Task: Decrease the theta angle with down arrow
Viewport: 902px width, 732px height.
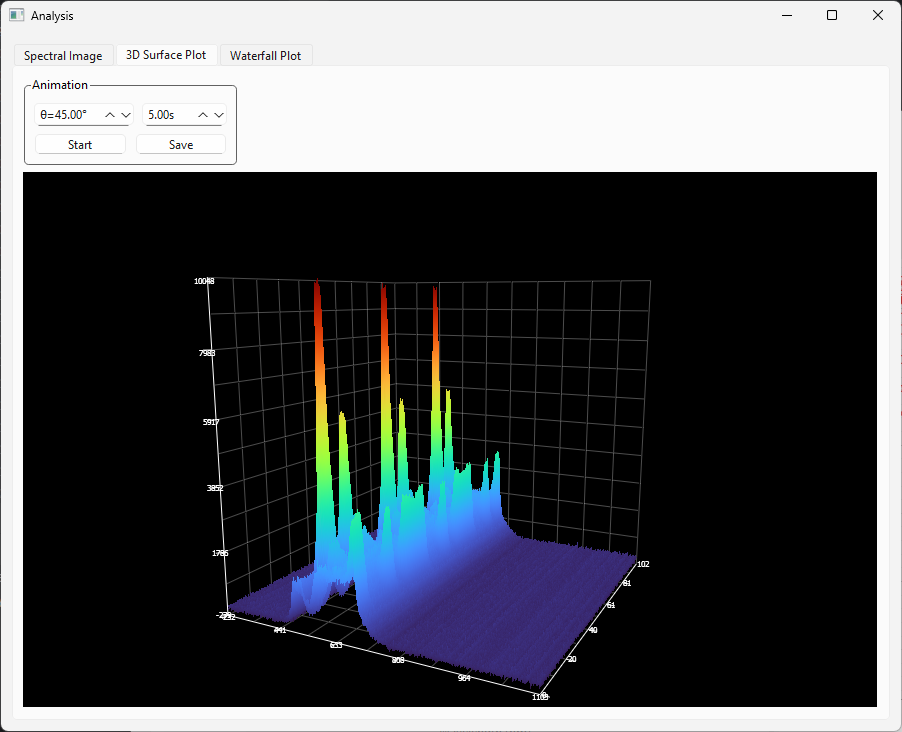Action: pos(126,115)
